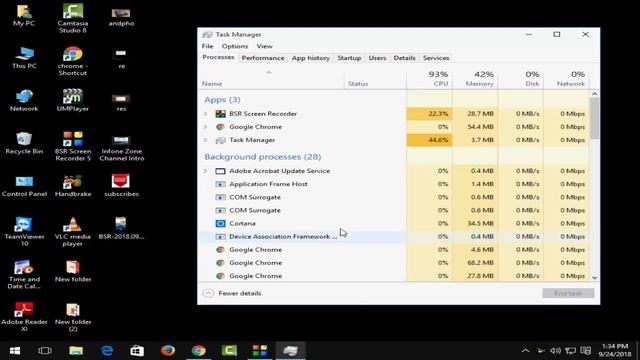Open the Control Panel desktop icon
Image resolution: width=640 pixels, height=360 pixels.
coord(24,186)
